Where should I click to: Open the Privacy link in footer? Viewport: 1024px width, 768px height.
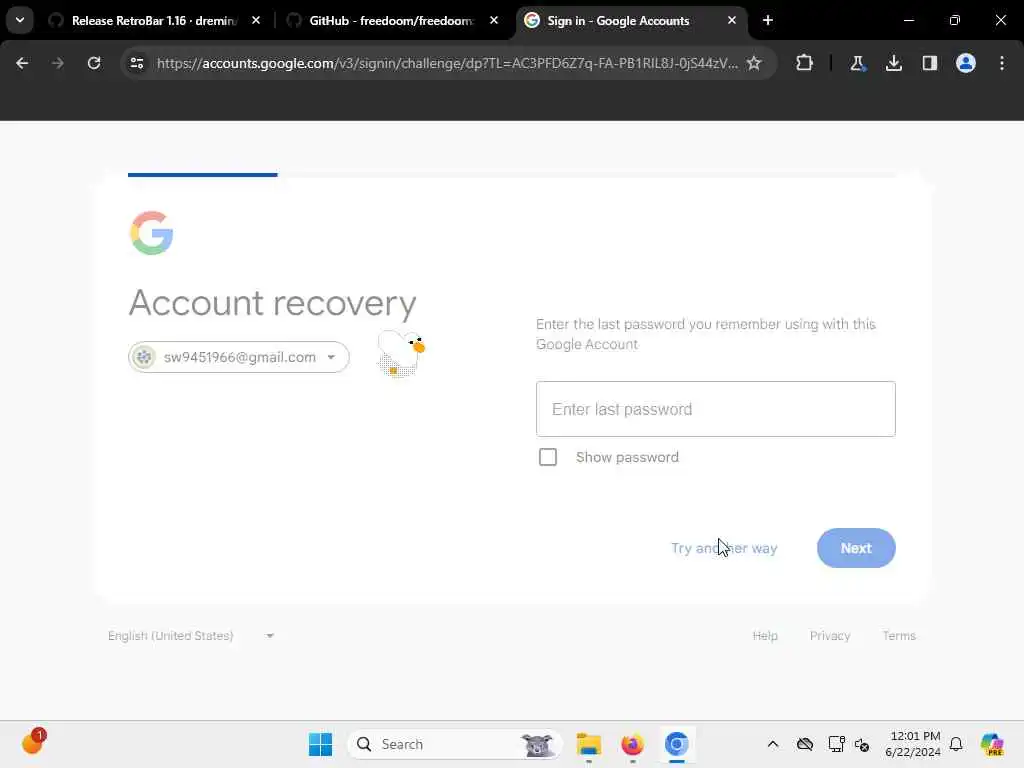[830, 635]
